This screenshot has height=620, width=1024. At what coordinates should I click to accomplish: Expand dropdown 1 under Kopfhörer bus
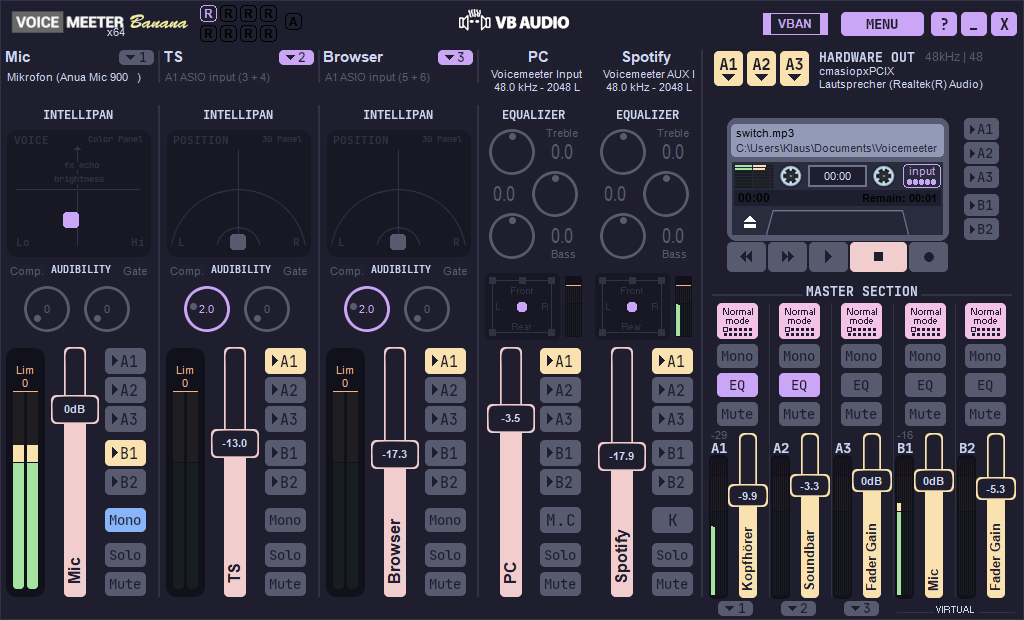click(x=735, y=608)
